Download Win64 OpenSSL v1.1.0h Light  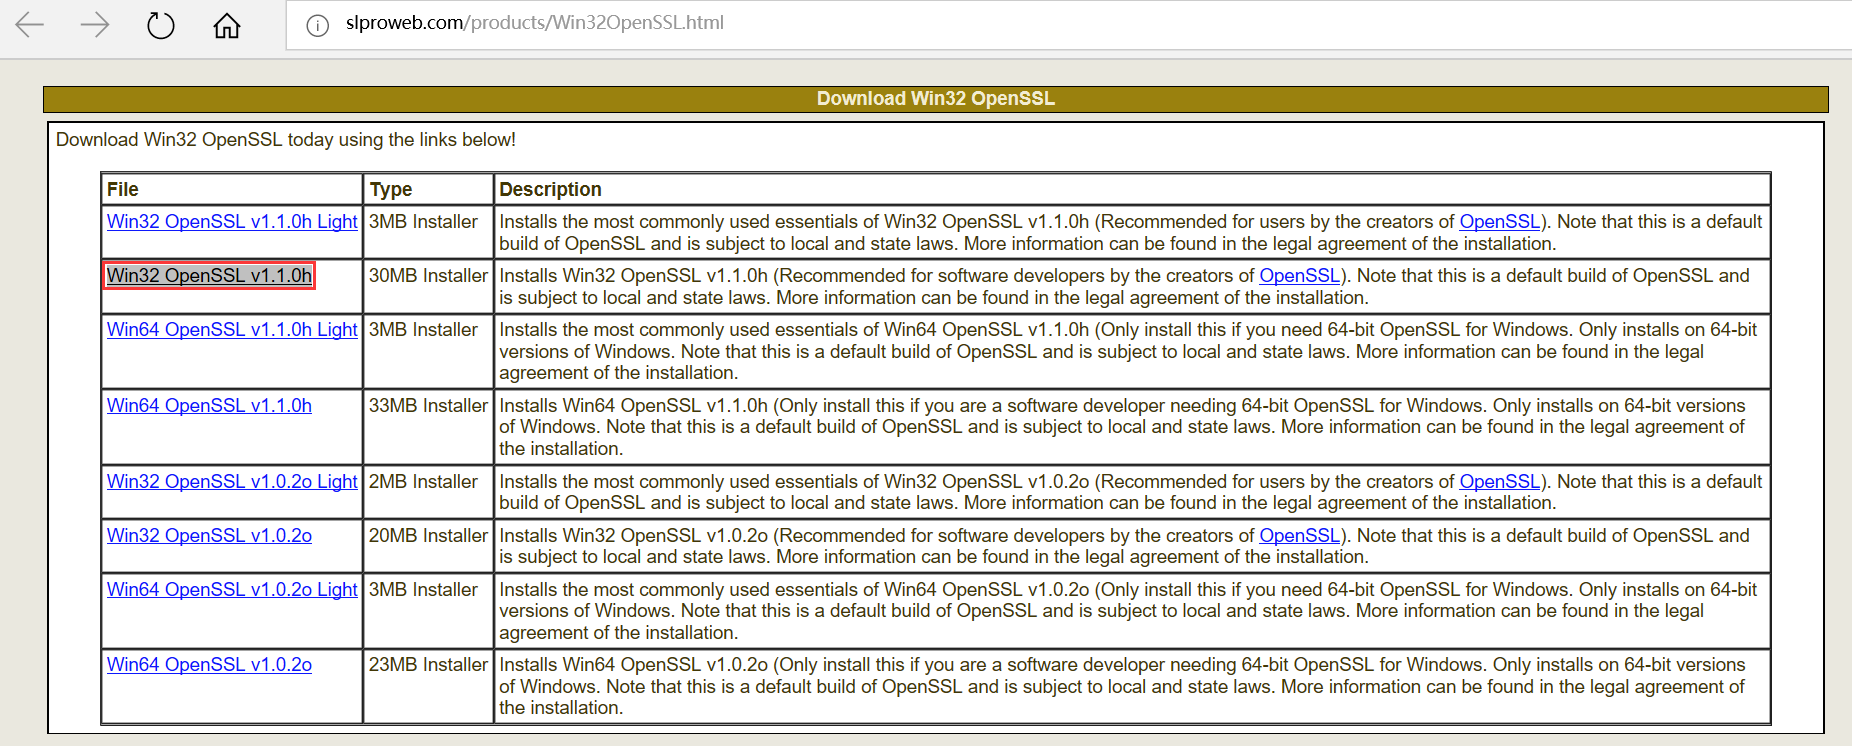pos(232,329)
